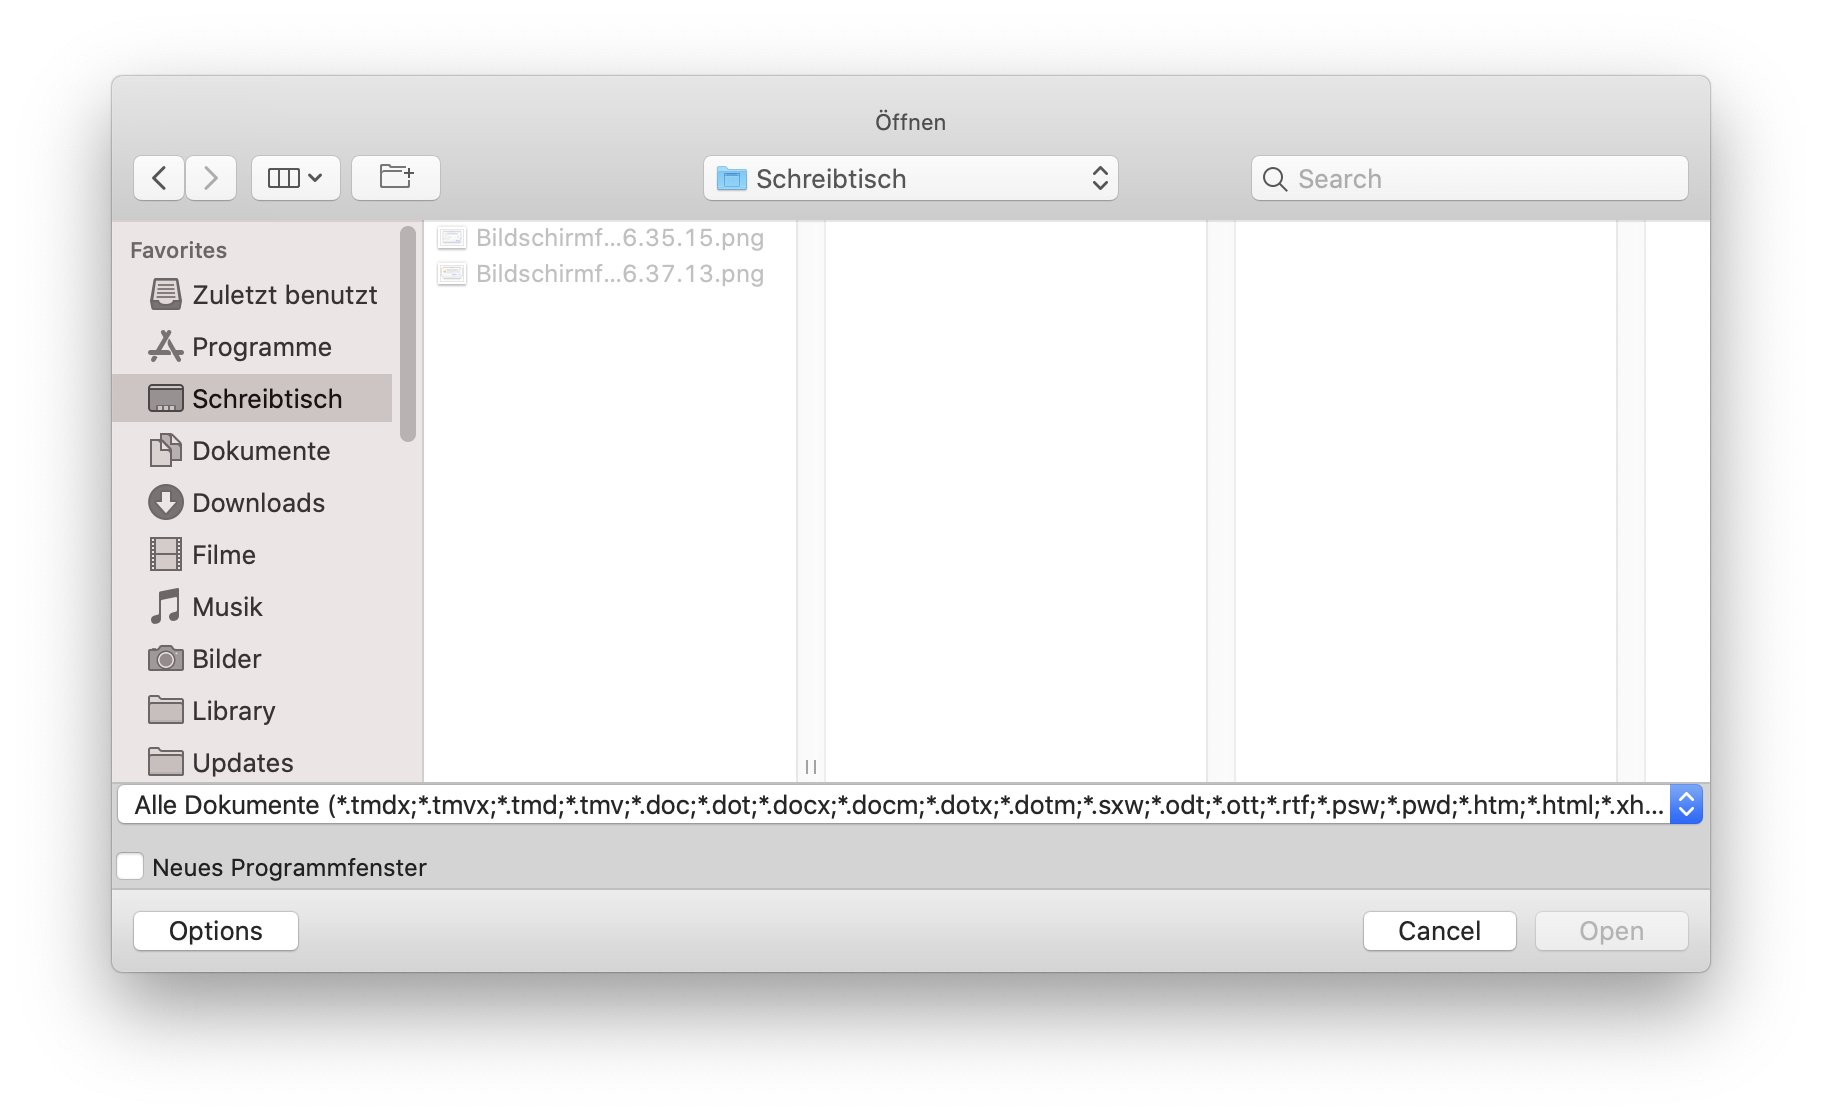Click the Filme filmstrip icon
Screen dimensions: 1822x1120
point(166,554)
